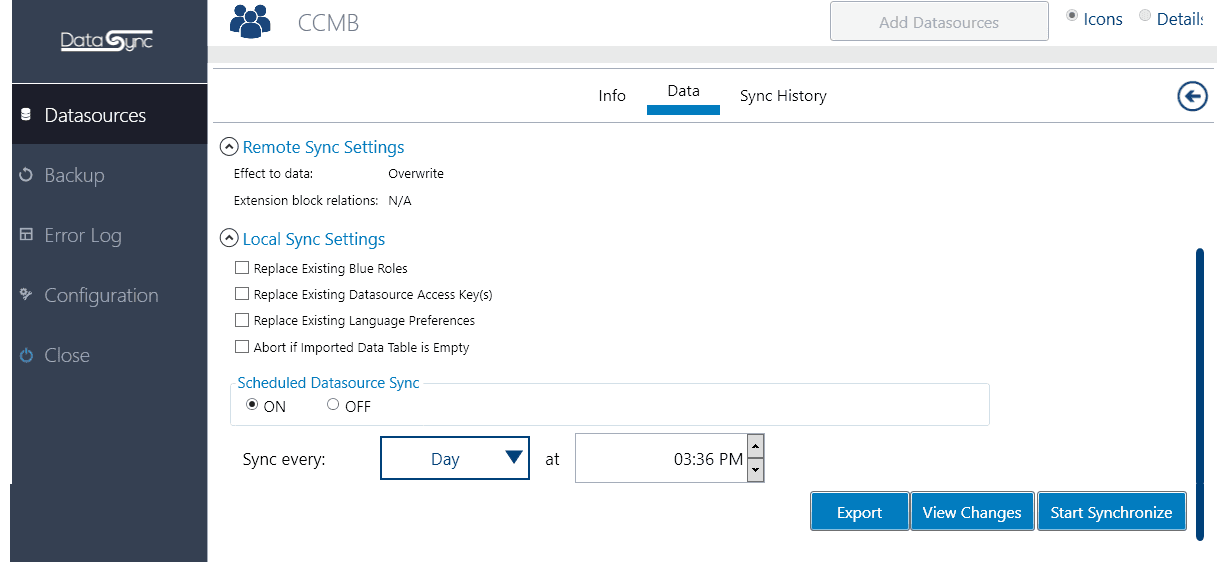Click the CCMB datasource title

328,23
